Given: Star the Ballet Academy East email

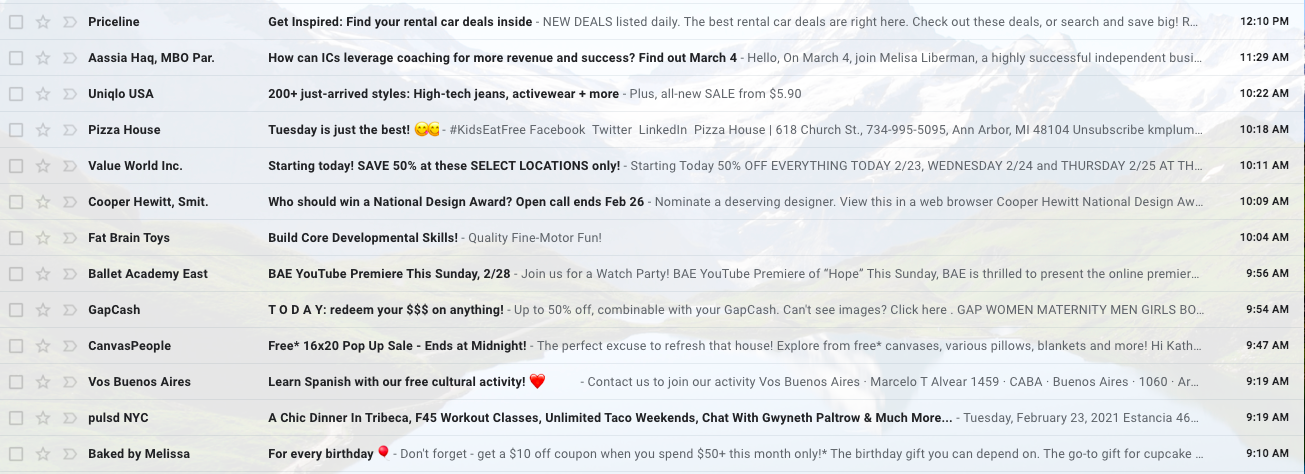Looking at the screenshot, I should [43, 274].
